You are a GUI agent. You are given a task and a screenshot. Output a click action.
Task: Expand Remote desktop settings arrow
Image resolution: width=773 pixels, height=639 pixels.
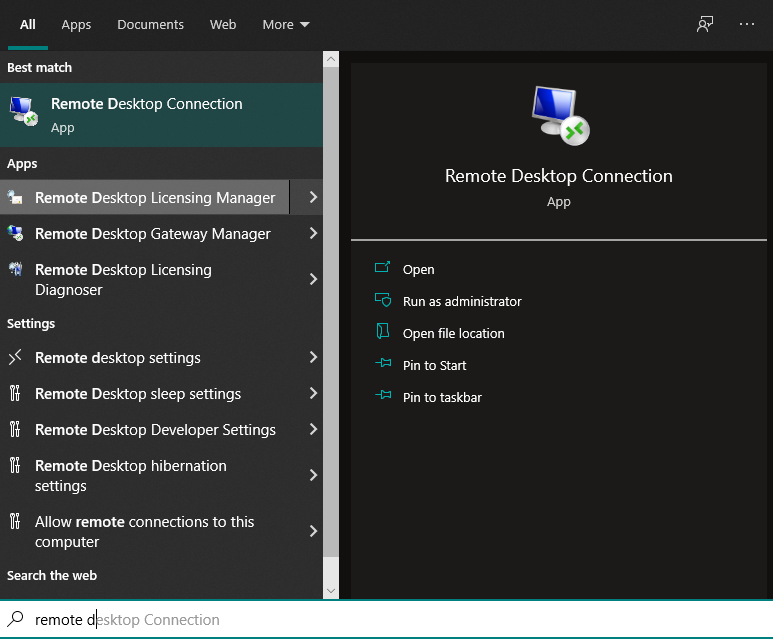click(x=313, y=357)
